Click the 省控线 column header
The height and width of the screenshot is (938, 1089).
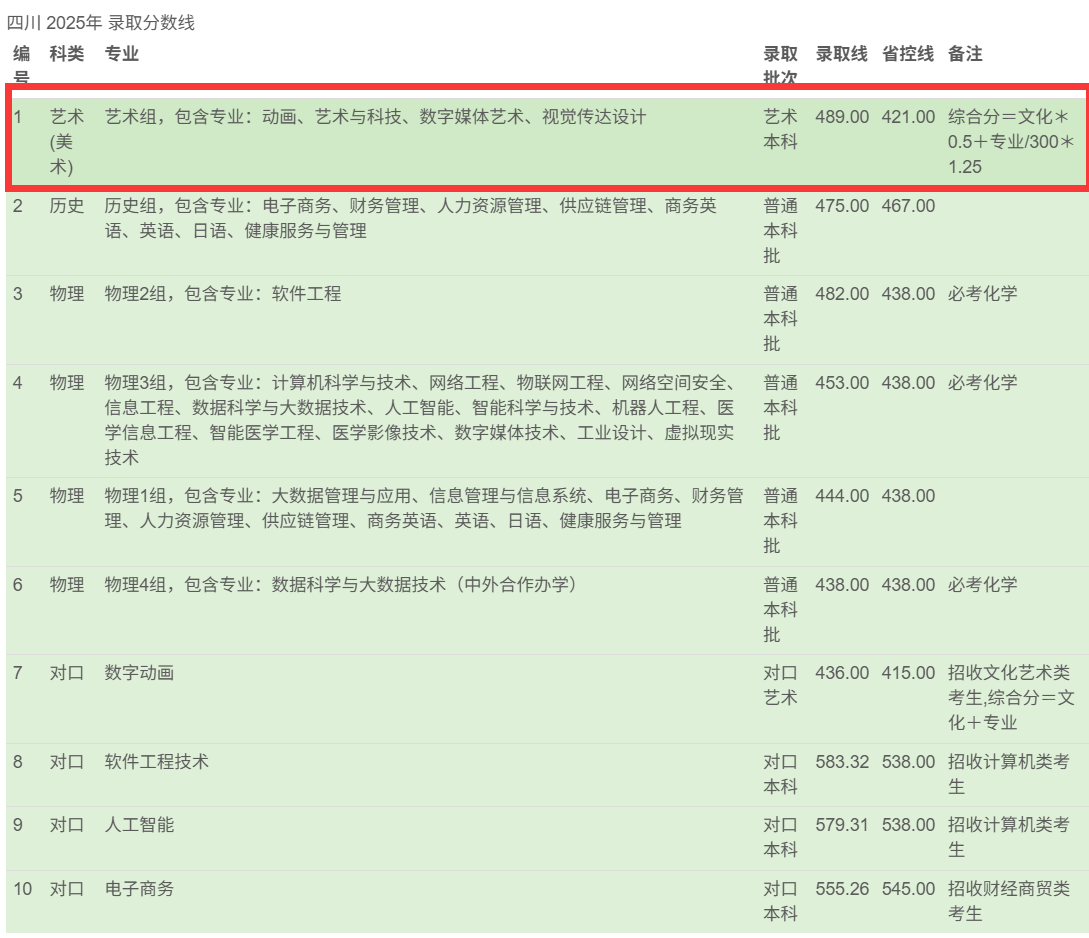tap(908, 53)
